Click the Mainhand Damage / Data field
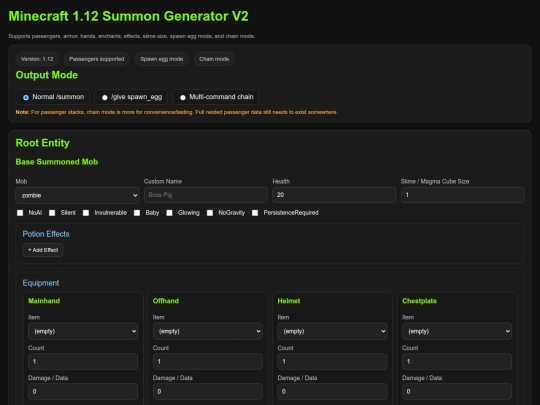540x405 pixels. [83, 392]
